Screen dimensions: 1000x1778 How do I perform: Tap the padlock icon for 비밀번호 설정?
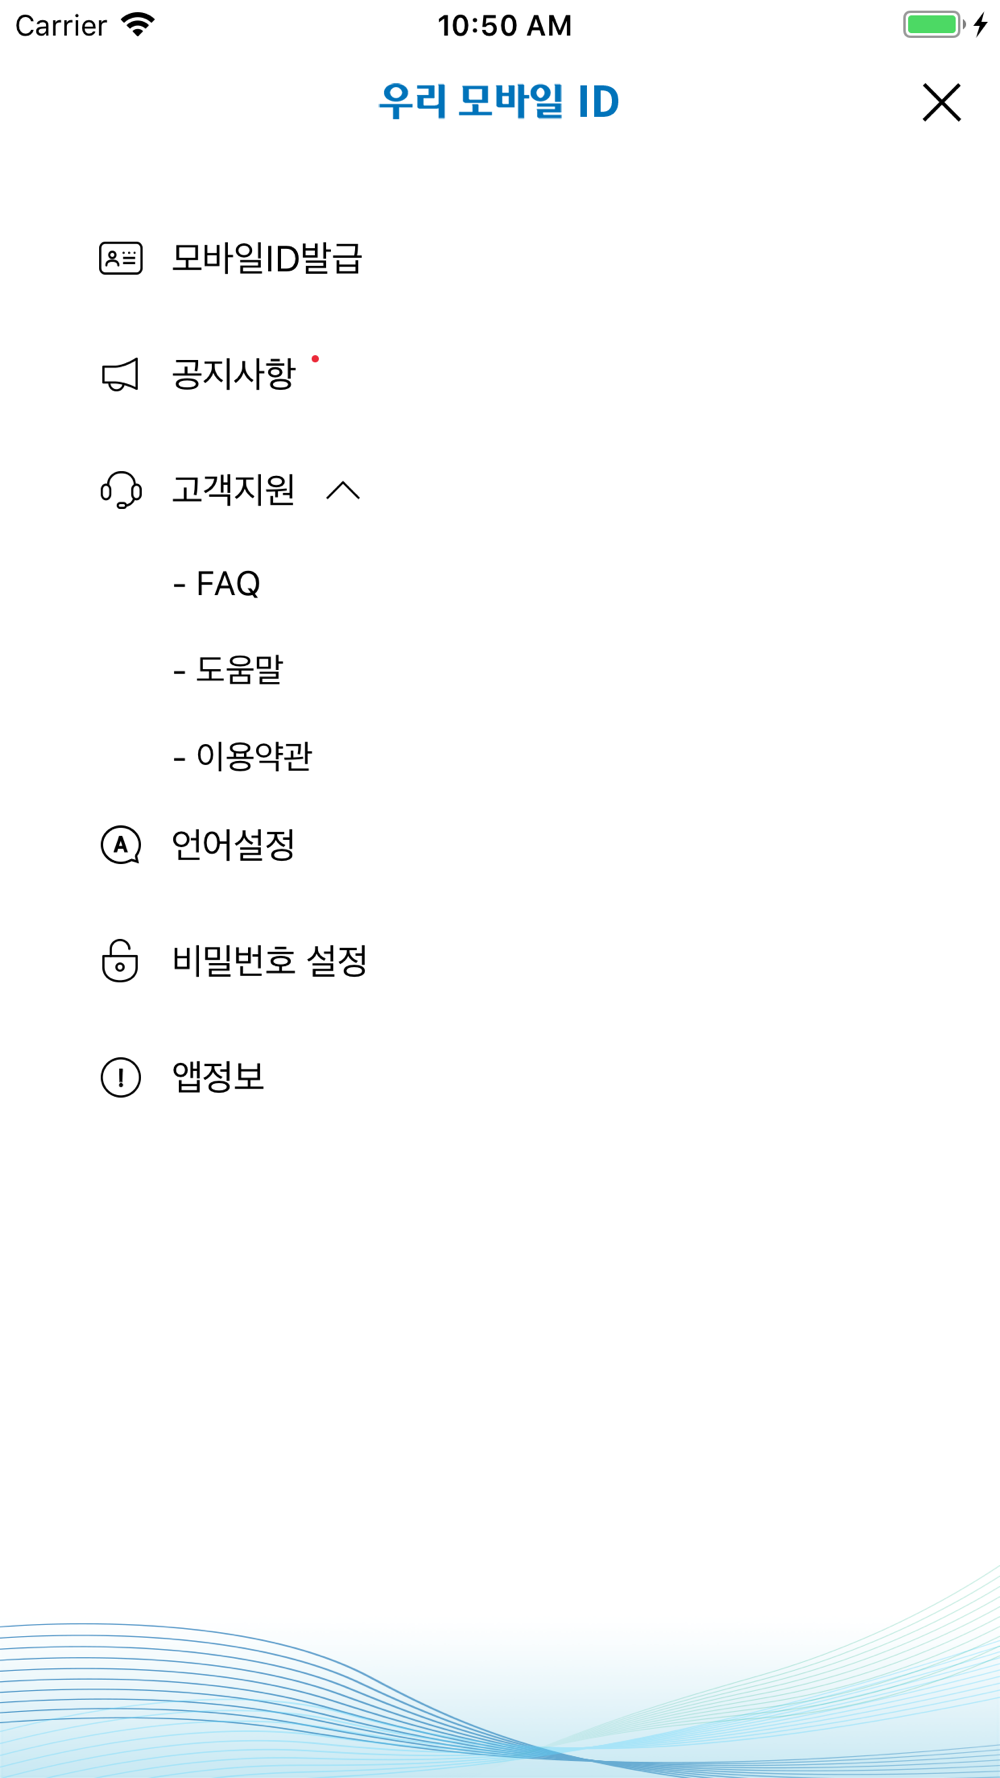tap(120, 961)
